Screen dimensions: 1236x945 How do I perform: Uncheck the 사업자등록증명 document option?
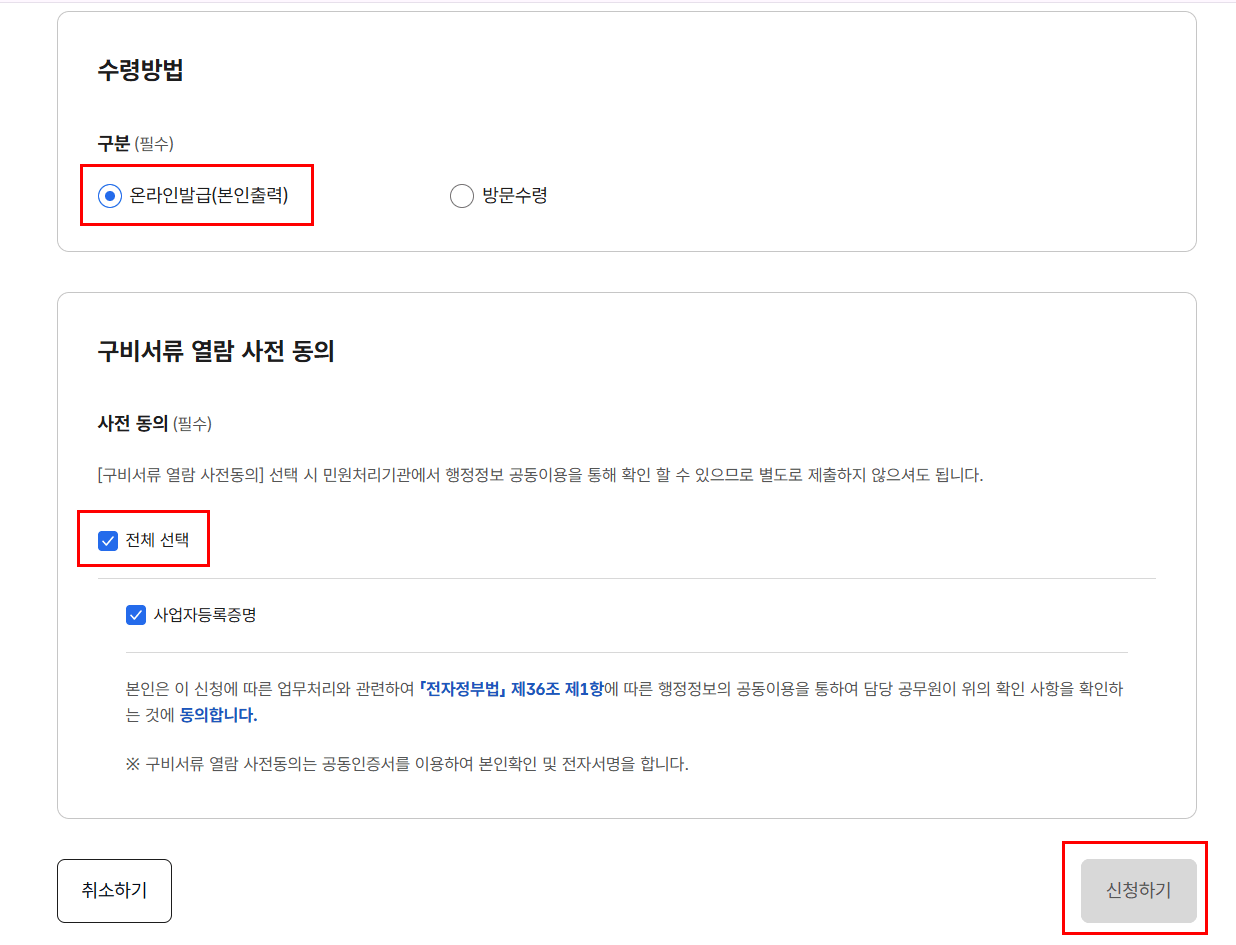click(x=135, y=614)
